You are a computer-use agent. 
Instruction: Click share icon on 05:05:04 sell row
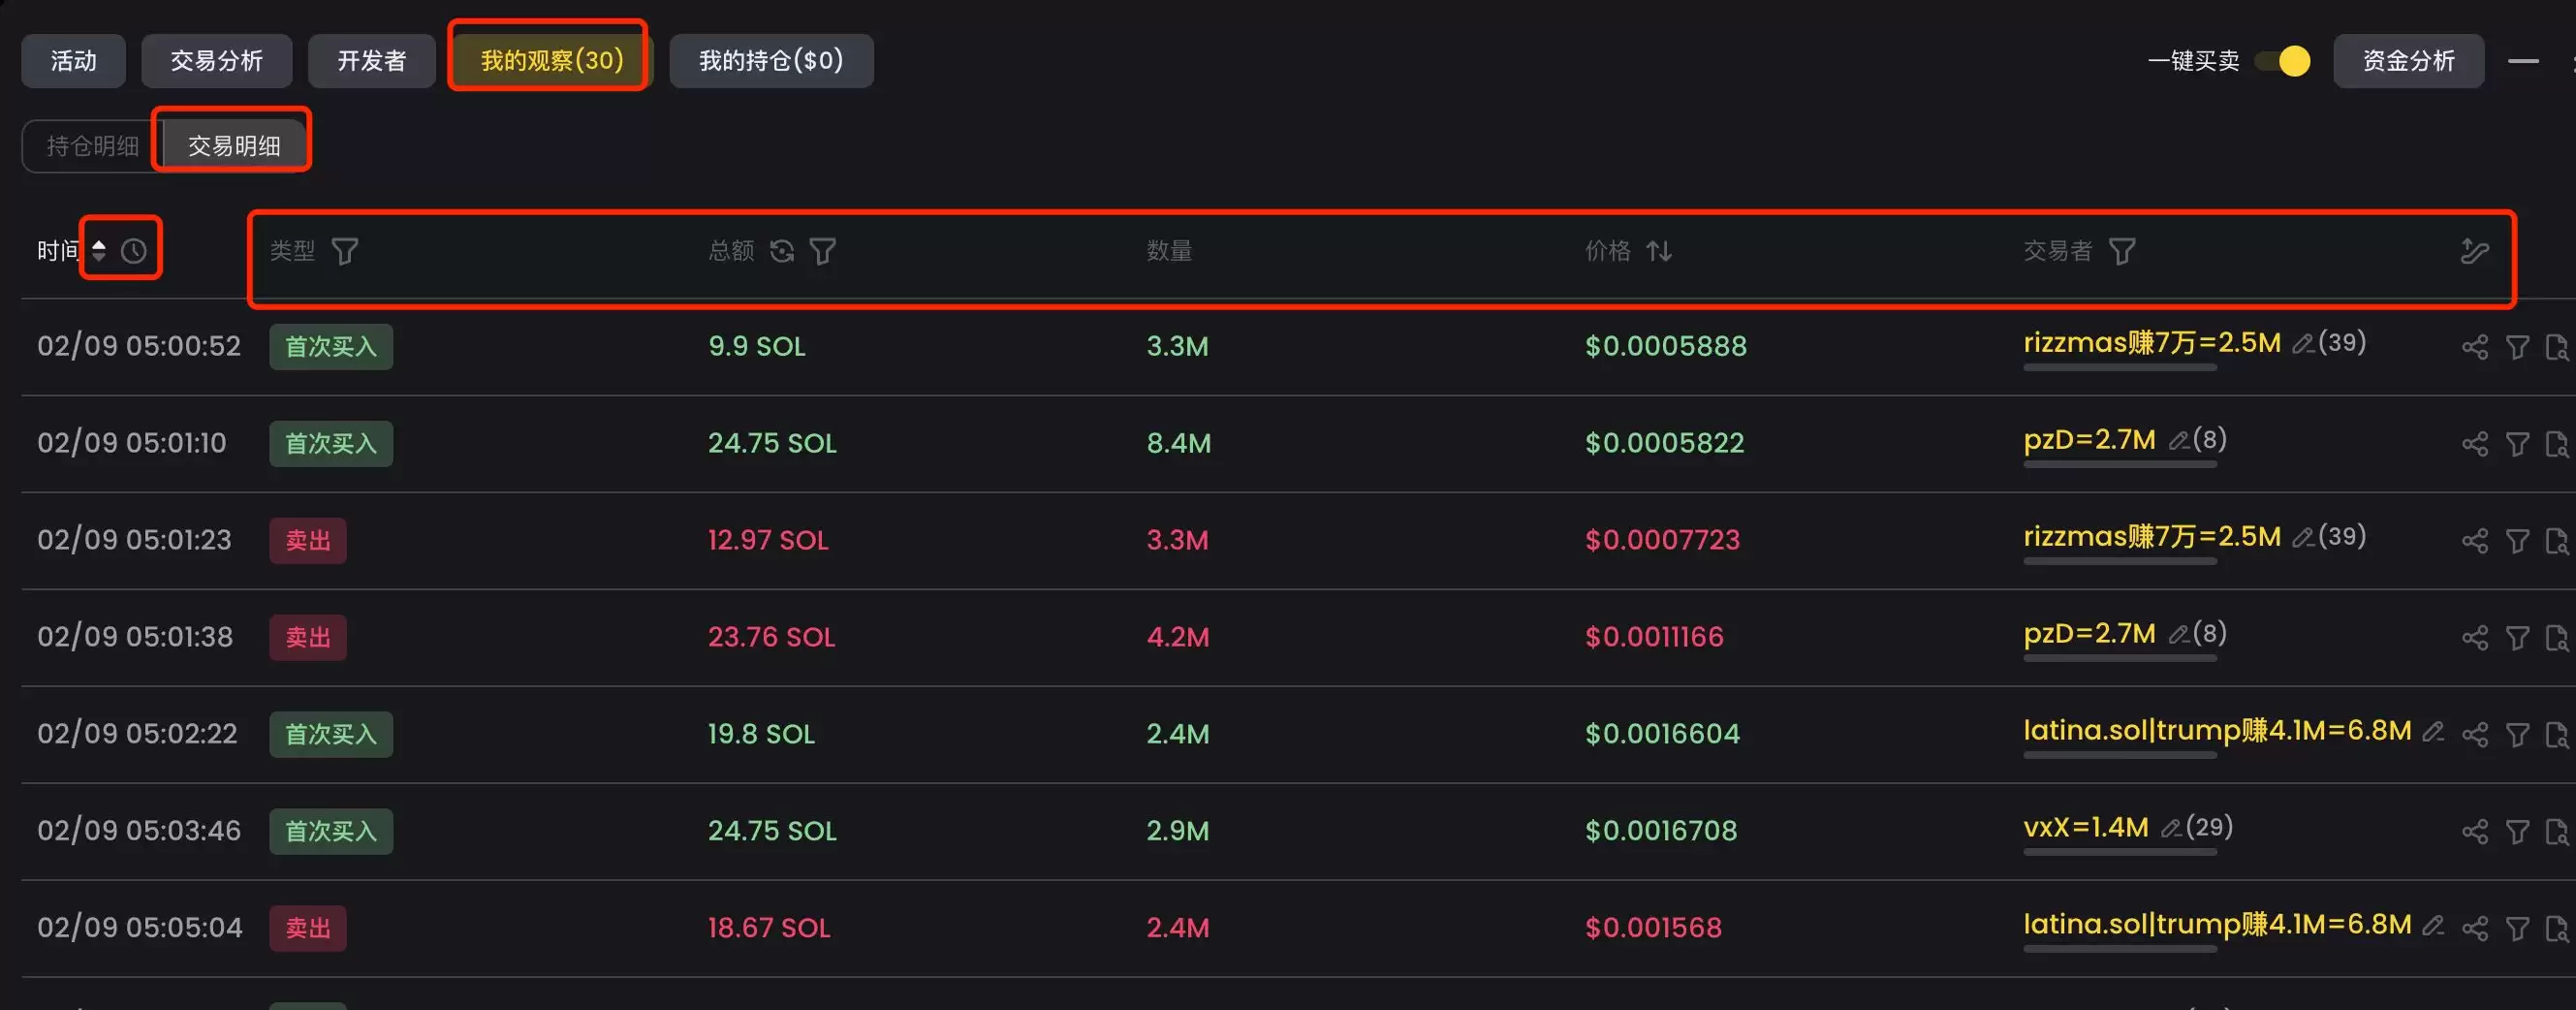tap(2474, 929)
